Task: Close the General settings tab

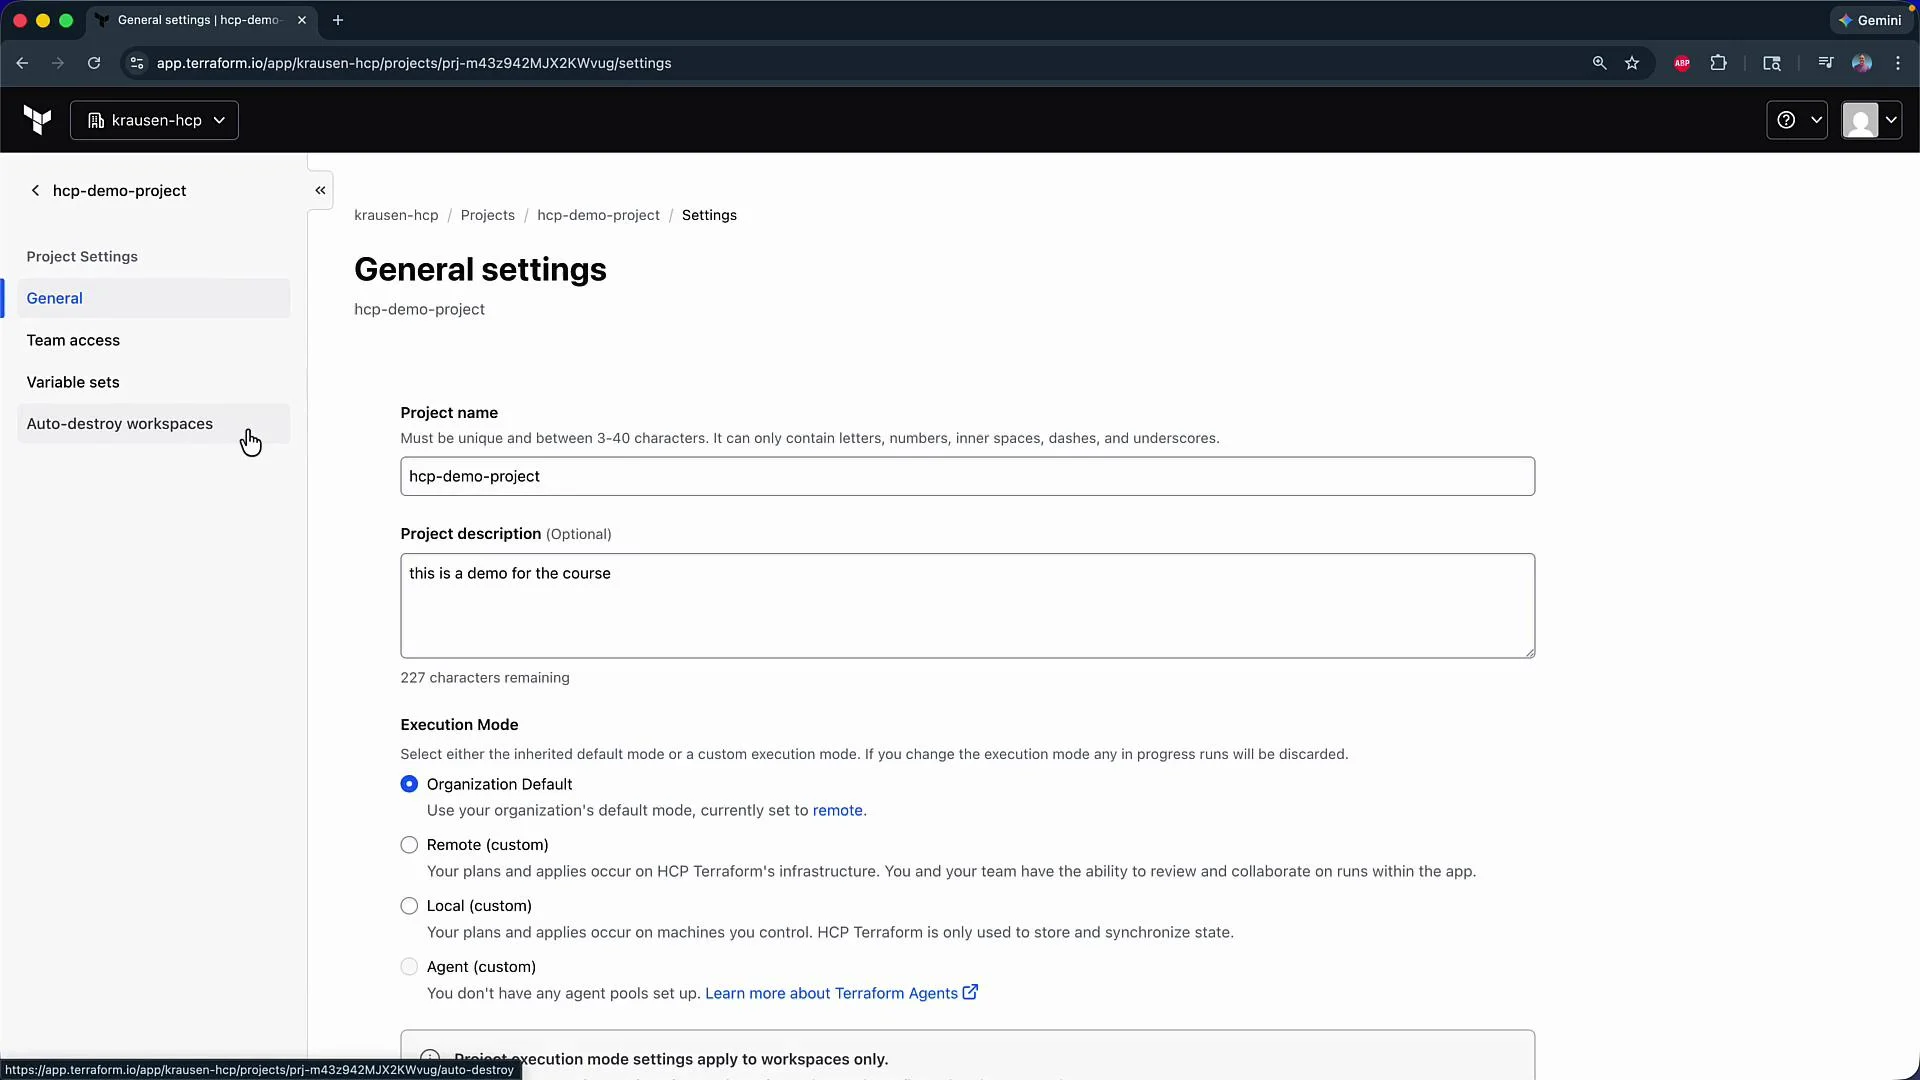Action: pos(302,20)
